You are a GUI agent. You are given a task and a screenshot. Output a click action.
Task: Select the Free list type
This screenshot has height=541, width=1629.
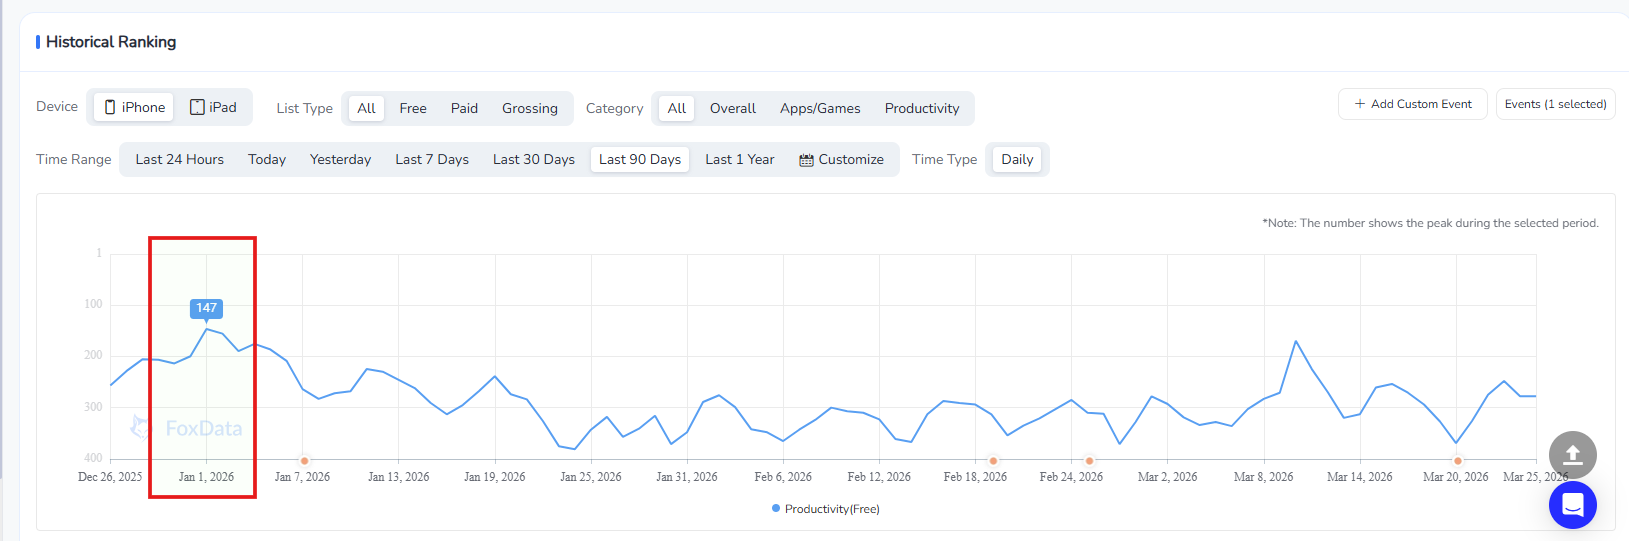point(412,108)
